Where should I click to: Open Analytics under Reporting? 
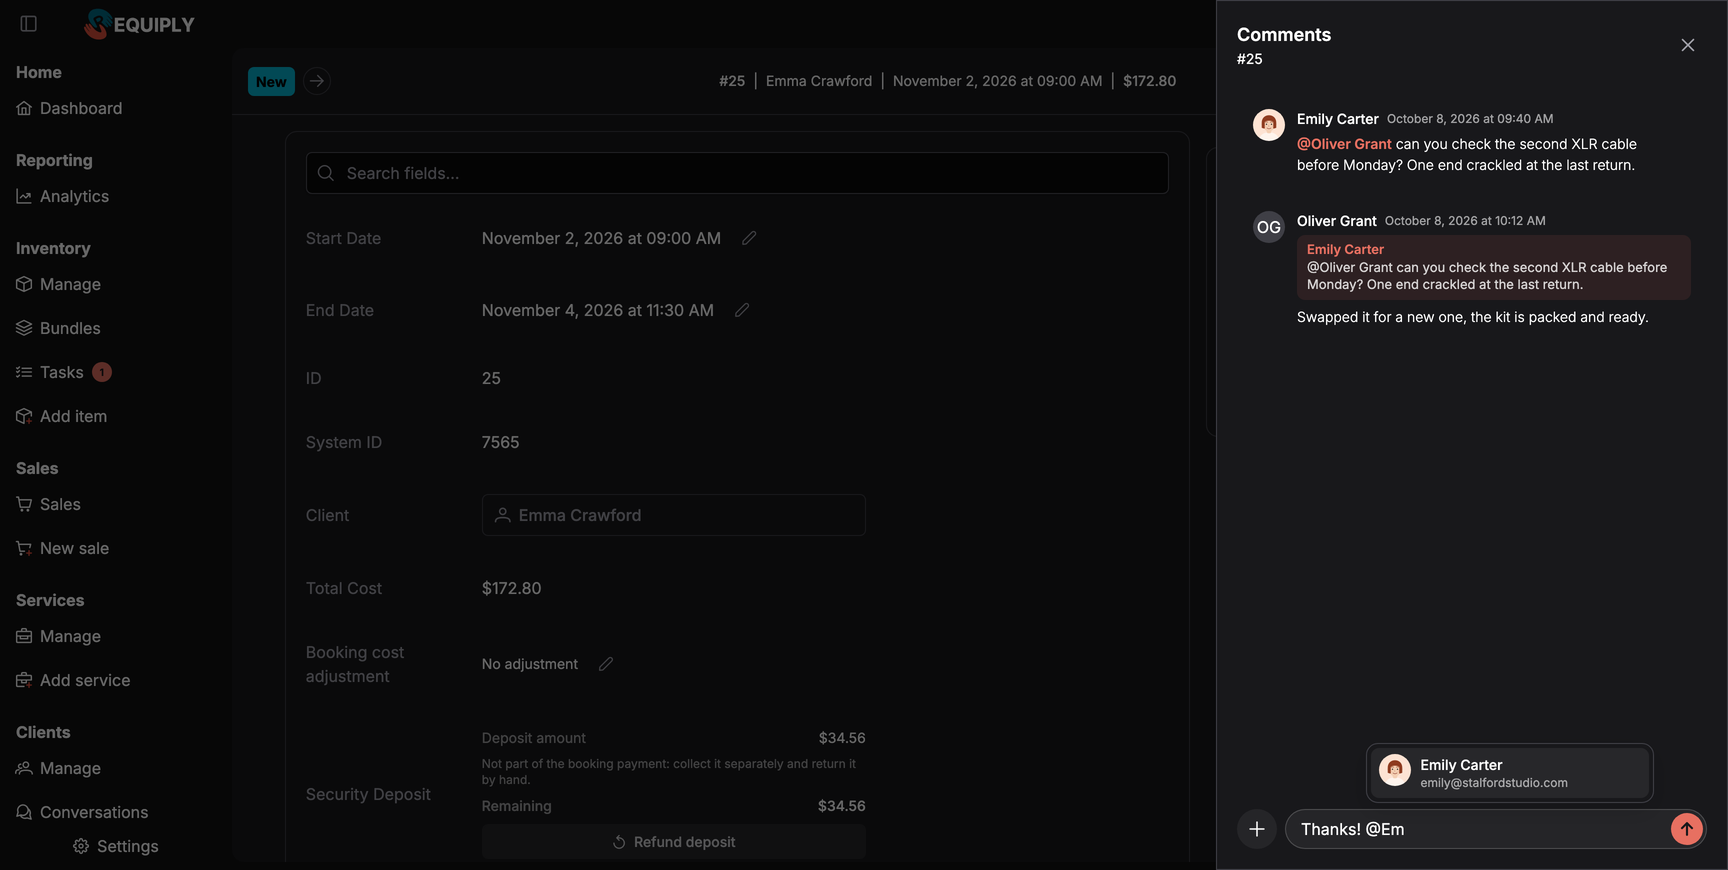point(62,196)
